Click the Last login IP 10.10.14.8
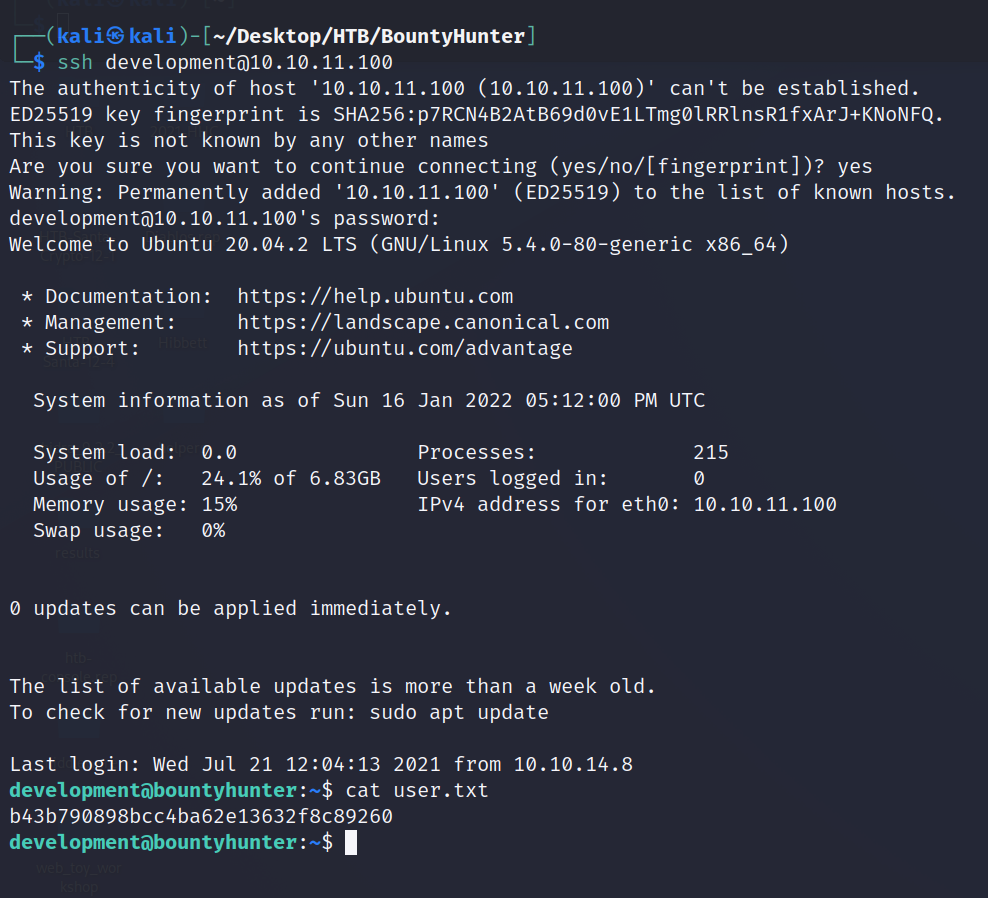Image resolution: width=988 pixels, height=898 pixels. [x=573, y=764]
